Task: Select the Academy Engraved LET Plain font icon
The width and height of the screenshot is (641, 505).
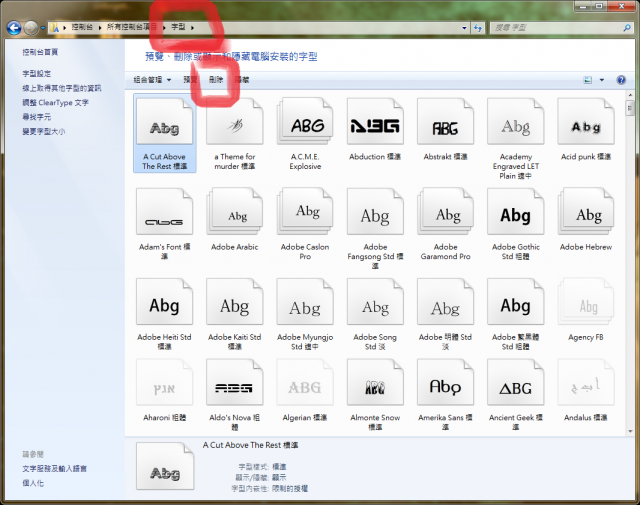Action: [516, 121]
